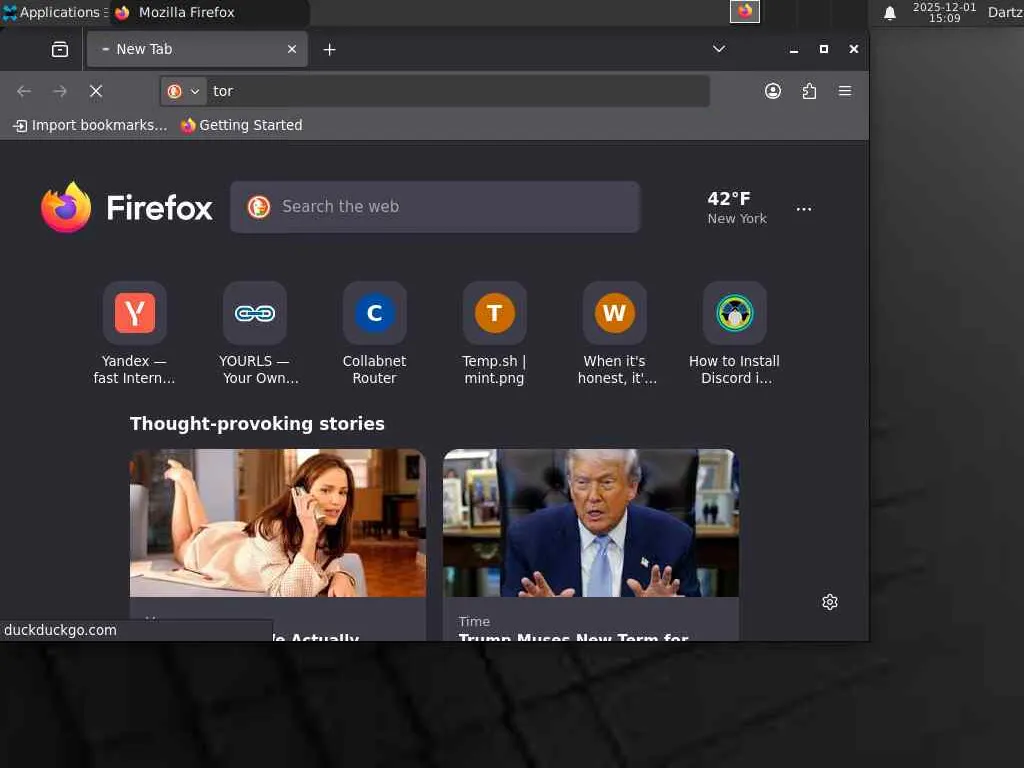Open the Firefox hamburger application menu

click(844, 91)
